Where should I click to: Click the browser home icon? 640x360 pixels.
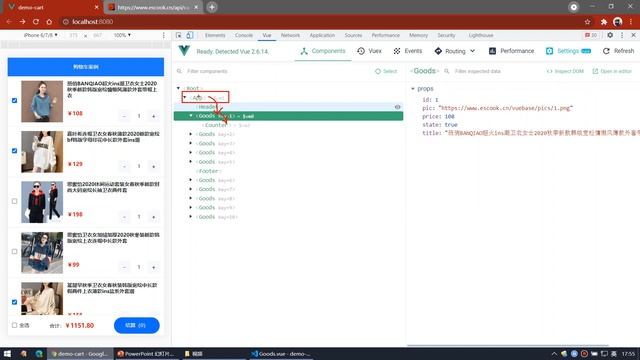click(49, 22)
